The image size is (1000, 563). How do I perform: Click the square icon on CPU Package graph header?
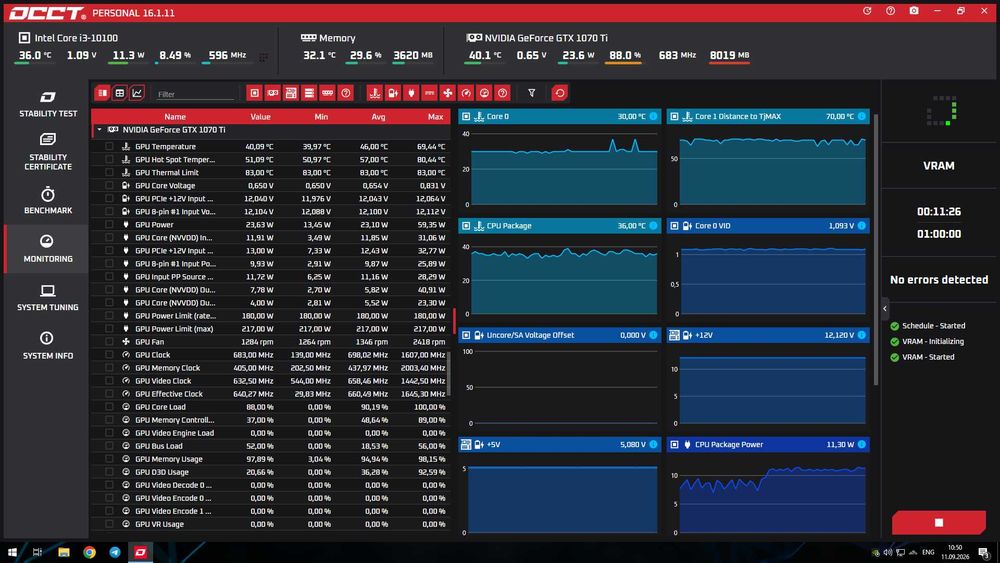coord(466,226)
